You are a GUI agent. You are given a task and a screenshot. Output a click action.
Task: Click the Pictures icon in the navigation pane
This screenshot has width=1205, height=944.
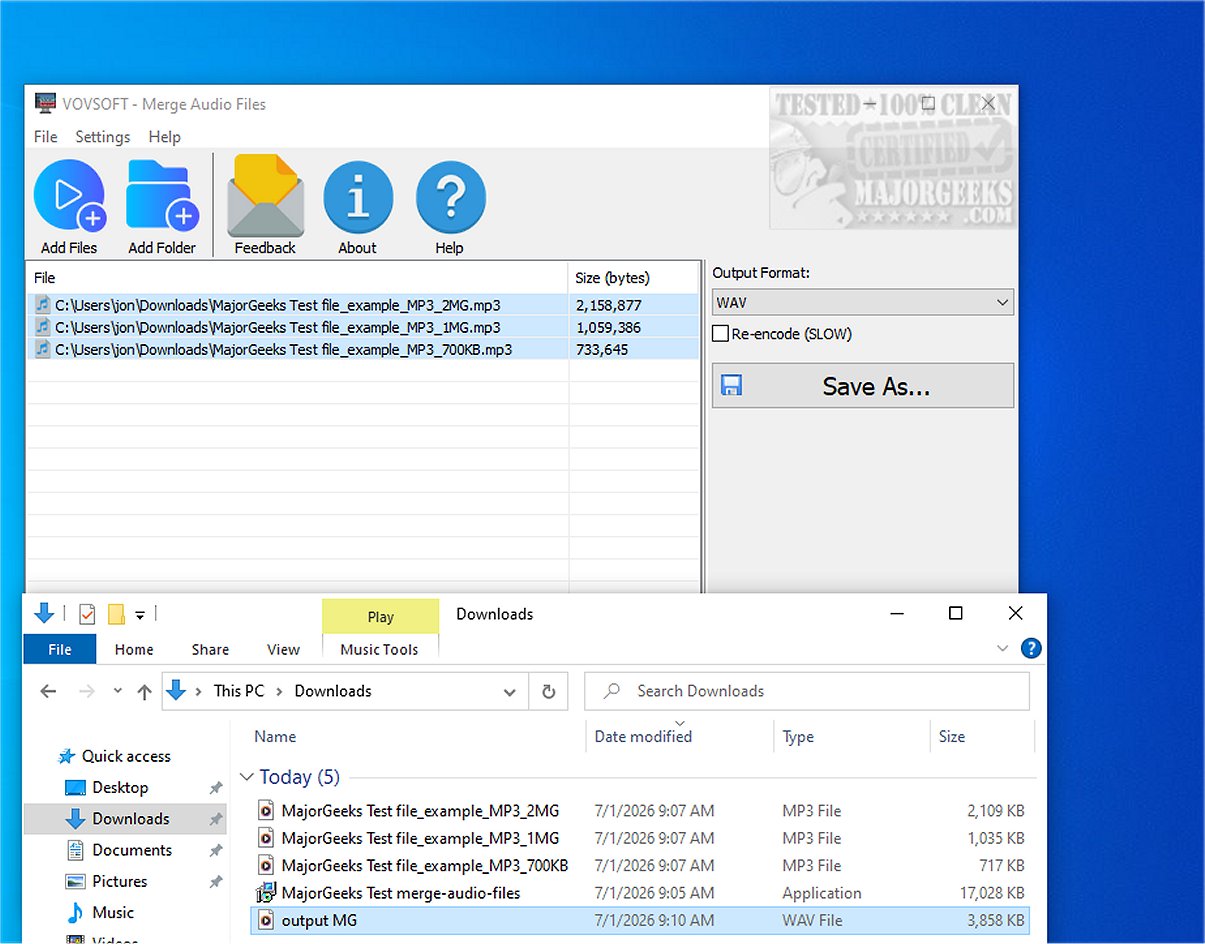point(76,881)
